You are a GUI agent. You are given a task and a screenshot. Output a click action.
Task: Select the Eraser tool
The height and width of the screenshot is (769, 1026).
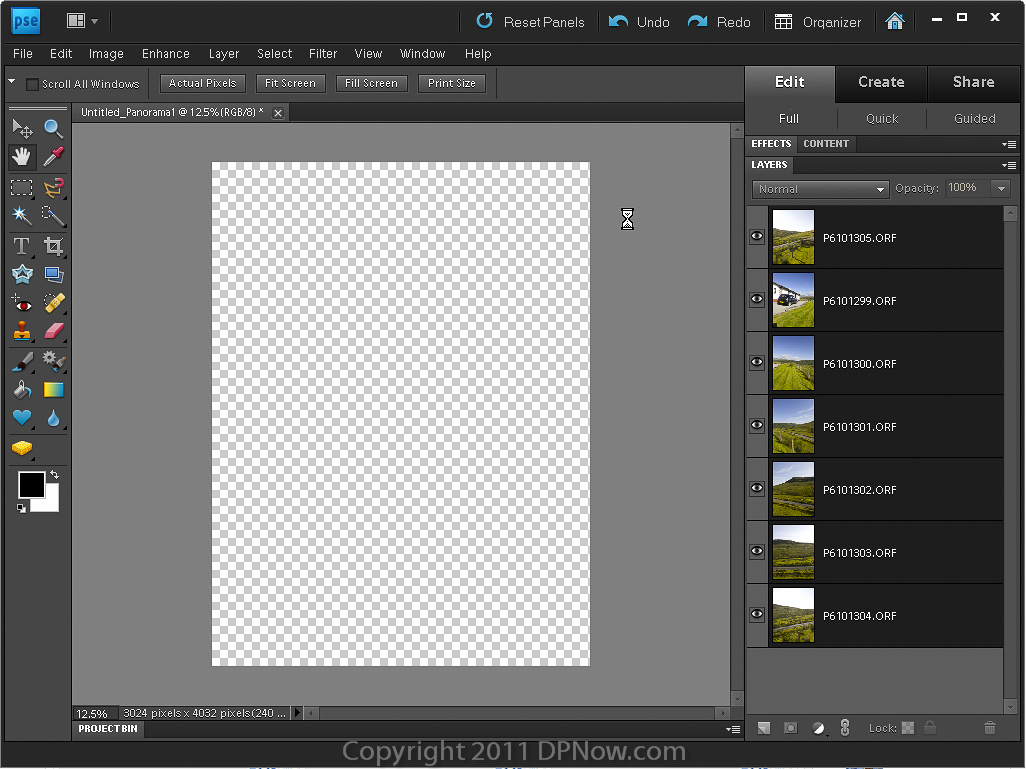[x=54, y=331]
